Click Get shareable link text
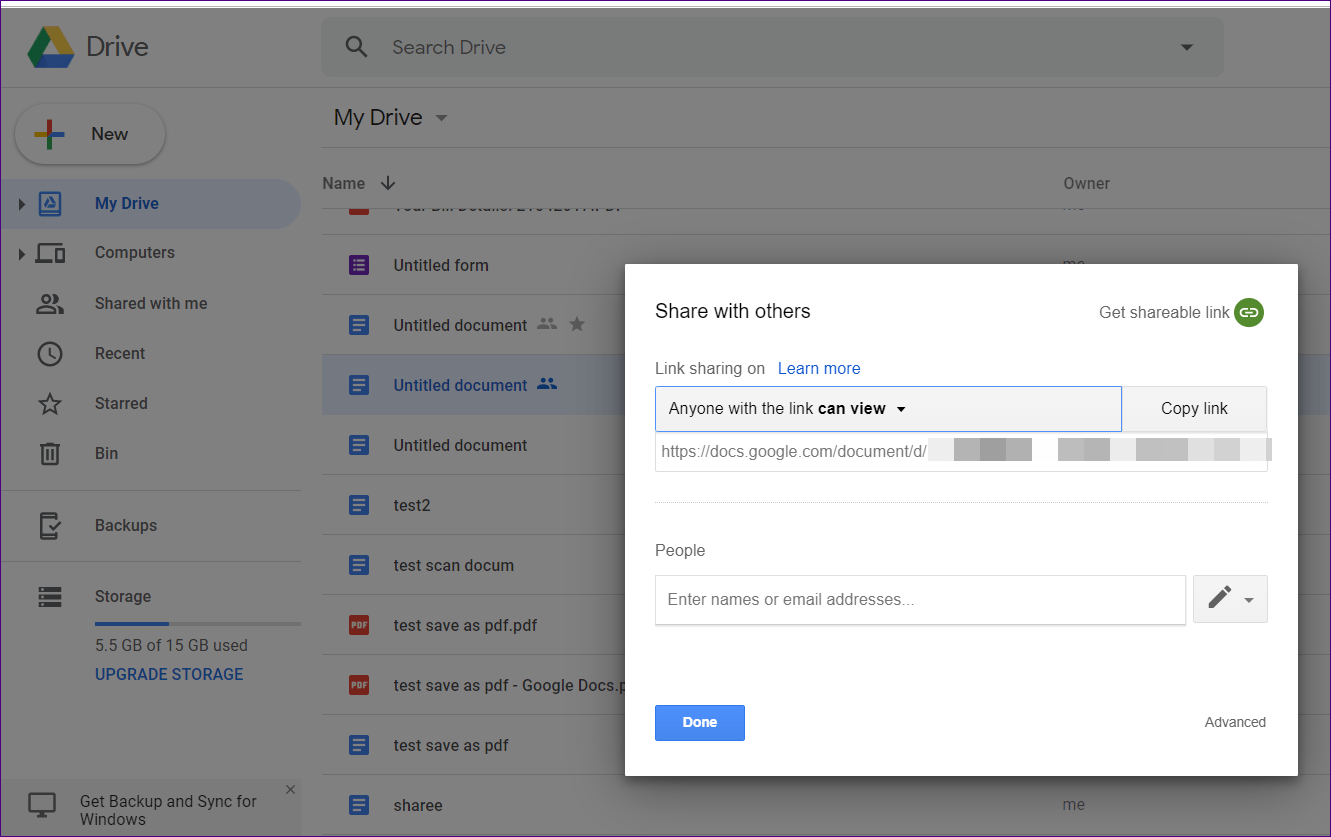The height and width of the screenshot is (837, 1331). 1164,313
